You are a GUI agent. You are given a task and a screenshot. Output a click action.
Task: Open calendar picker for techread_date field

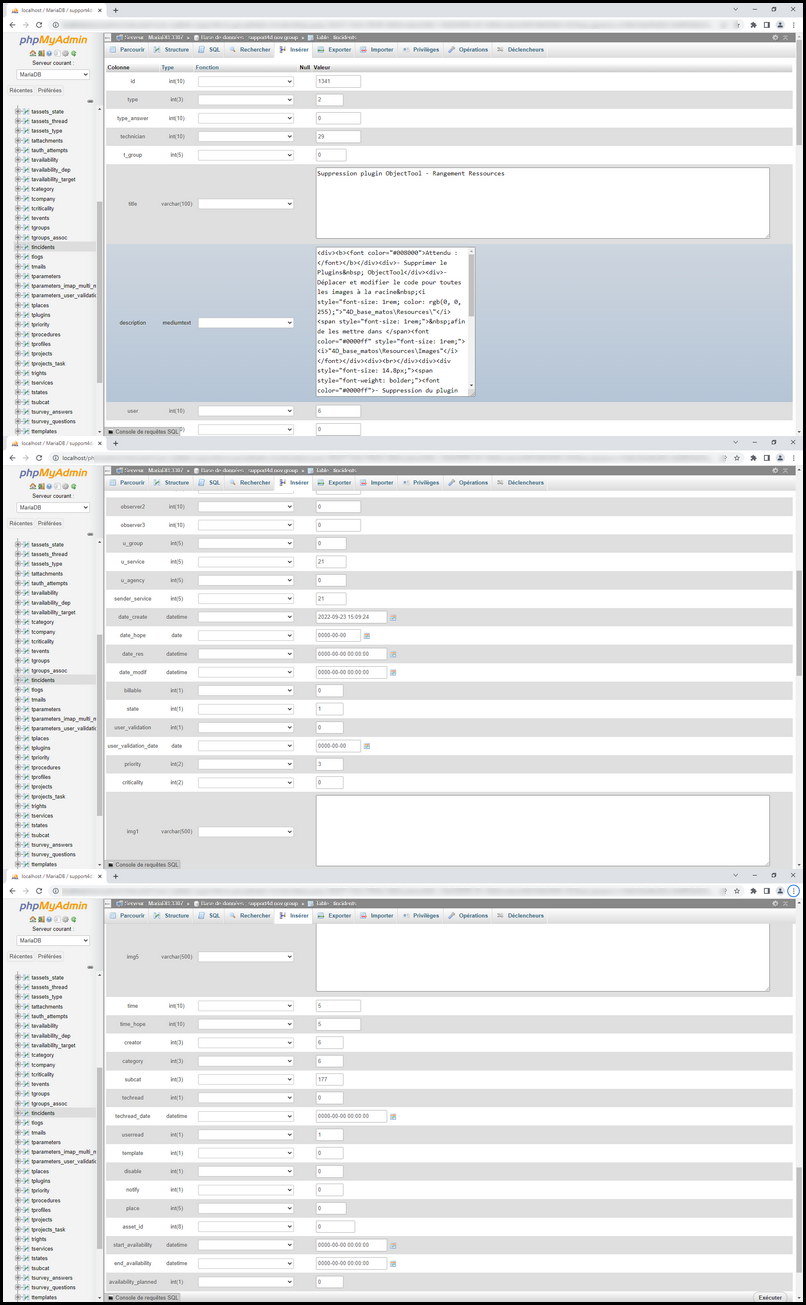tap(393, 1116)
